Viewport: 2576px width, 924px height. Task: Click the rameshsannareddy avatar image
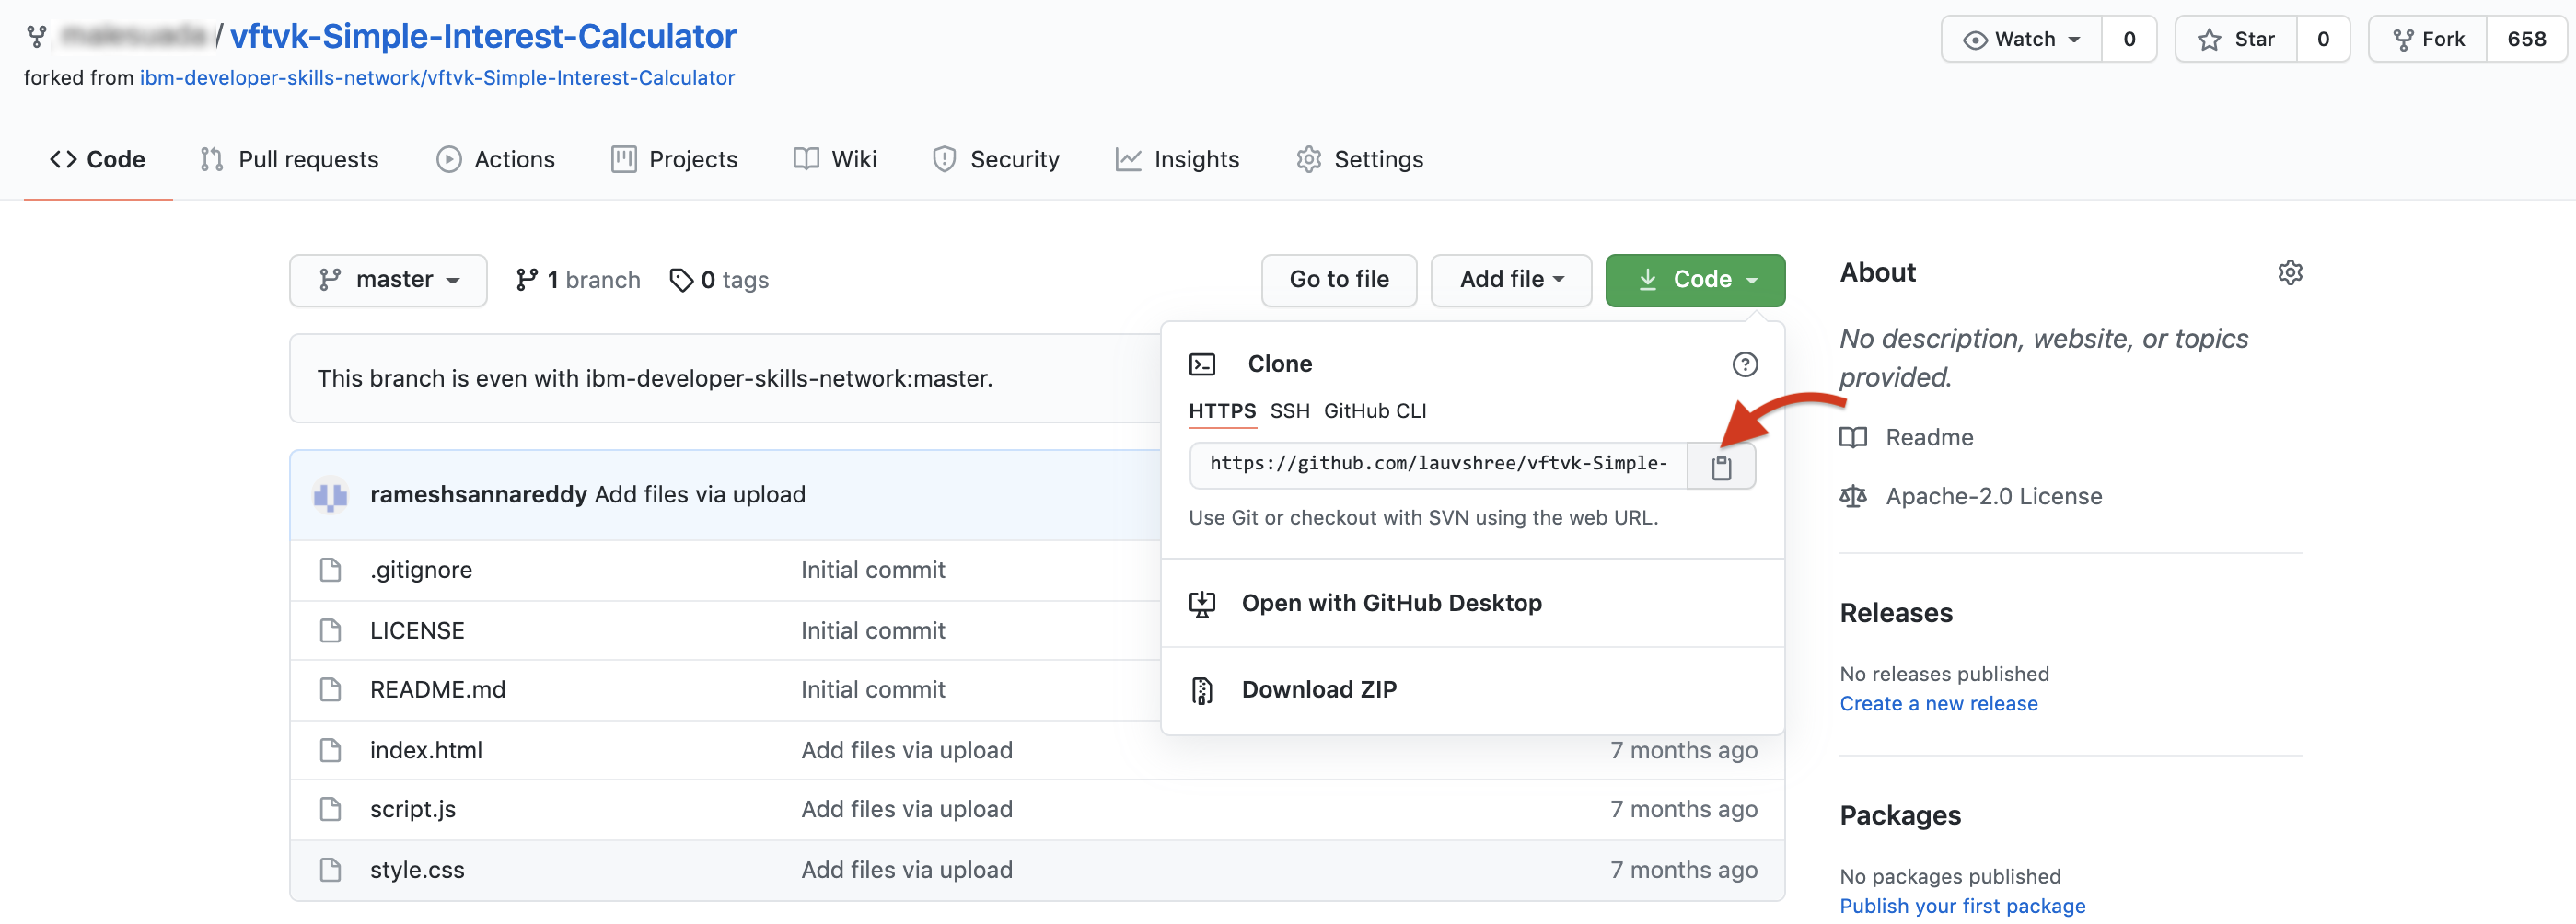pyautogui.click(x=330, y=495)
